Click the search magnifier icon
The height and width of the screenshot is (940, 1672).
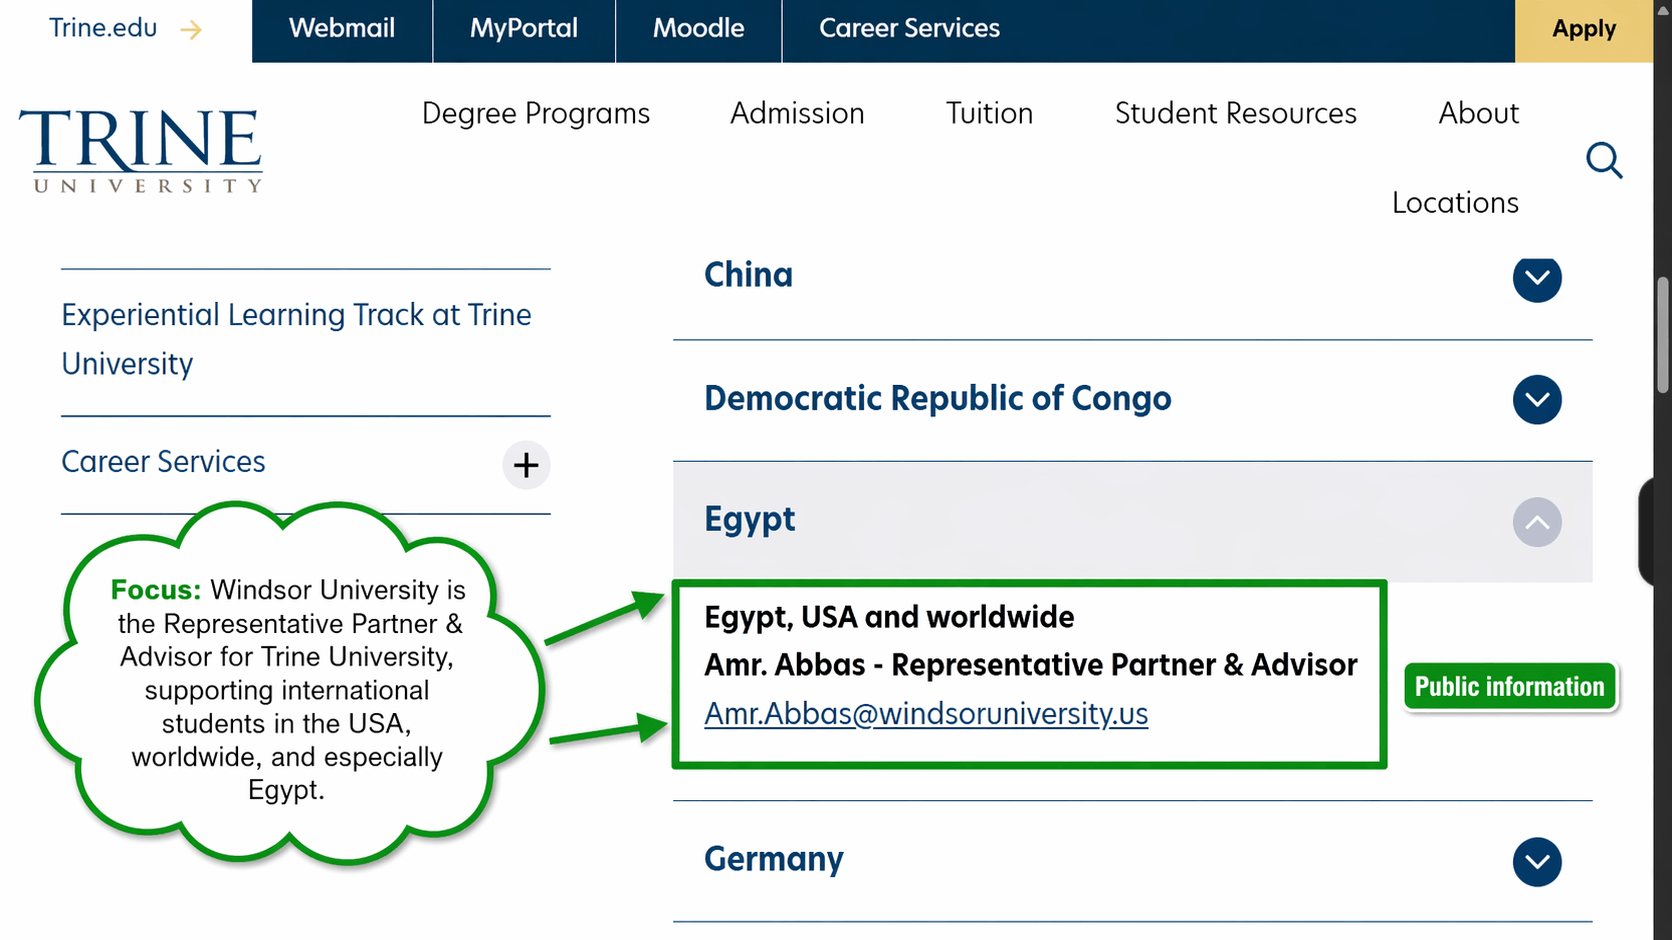pyautogui.click(x=1604, y=160)
